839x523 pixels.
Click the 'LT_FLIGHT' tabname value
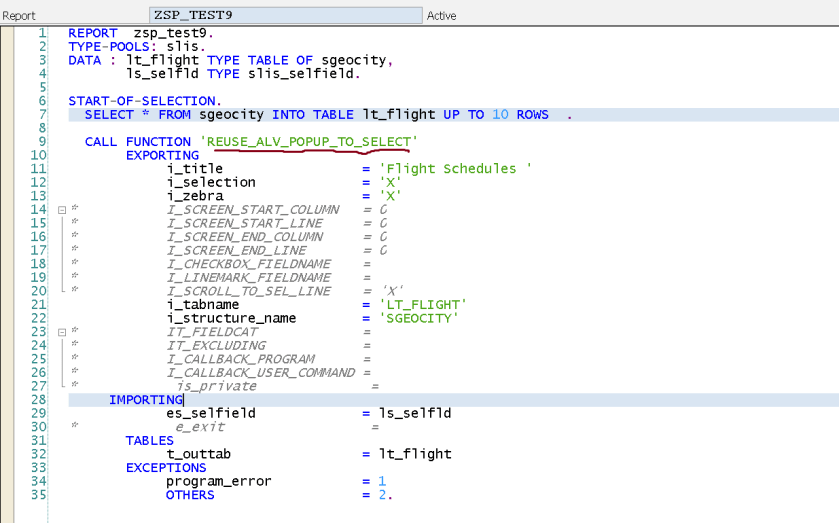[422, 305]
